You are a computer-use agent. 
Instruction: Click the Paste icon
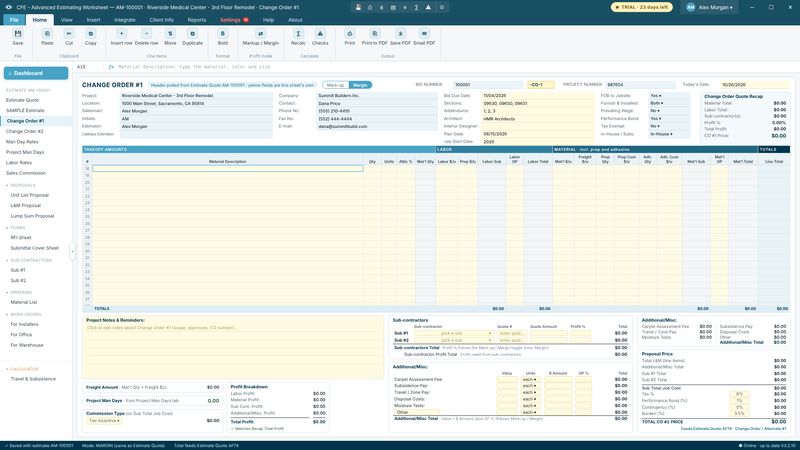(x=47, y=34)
